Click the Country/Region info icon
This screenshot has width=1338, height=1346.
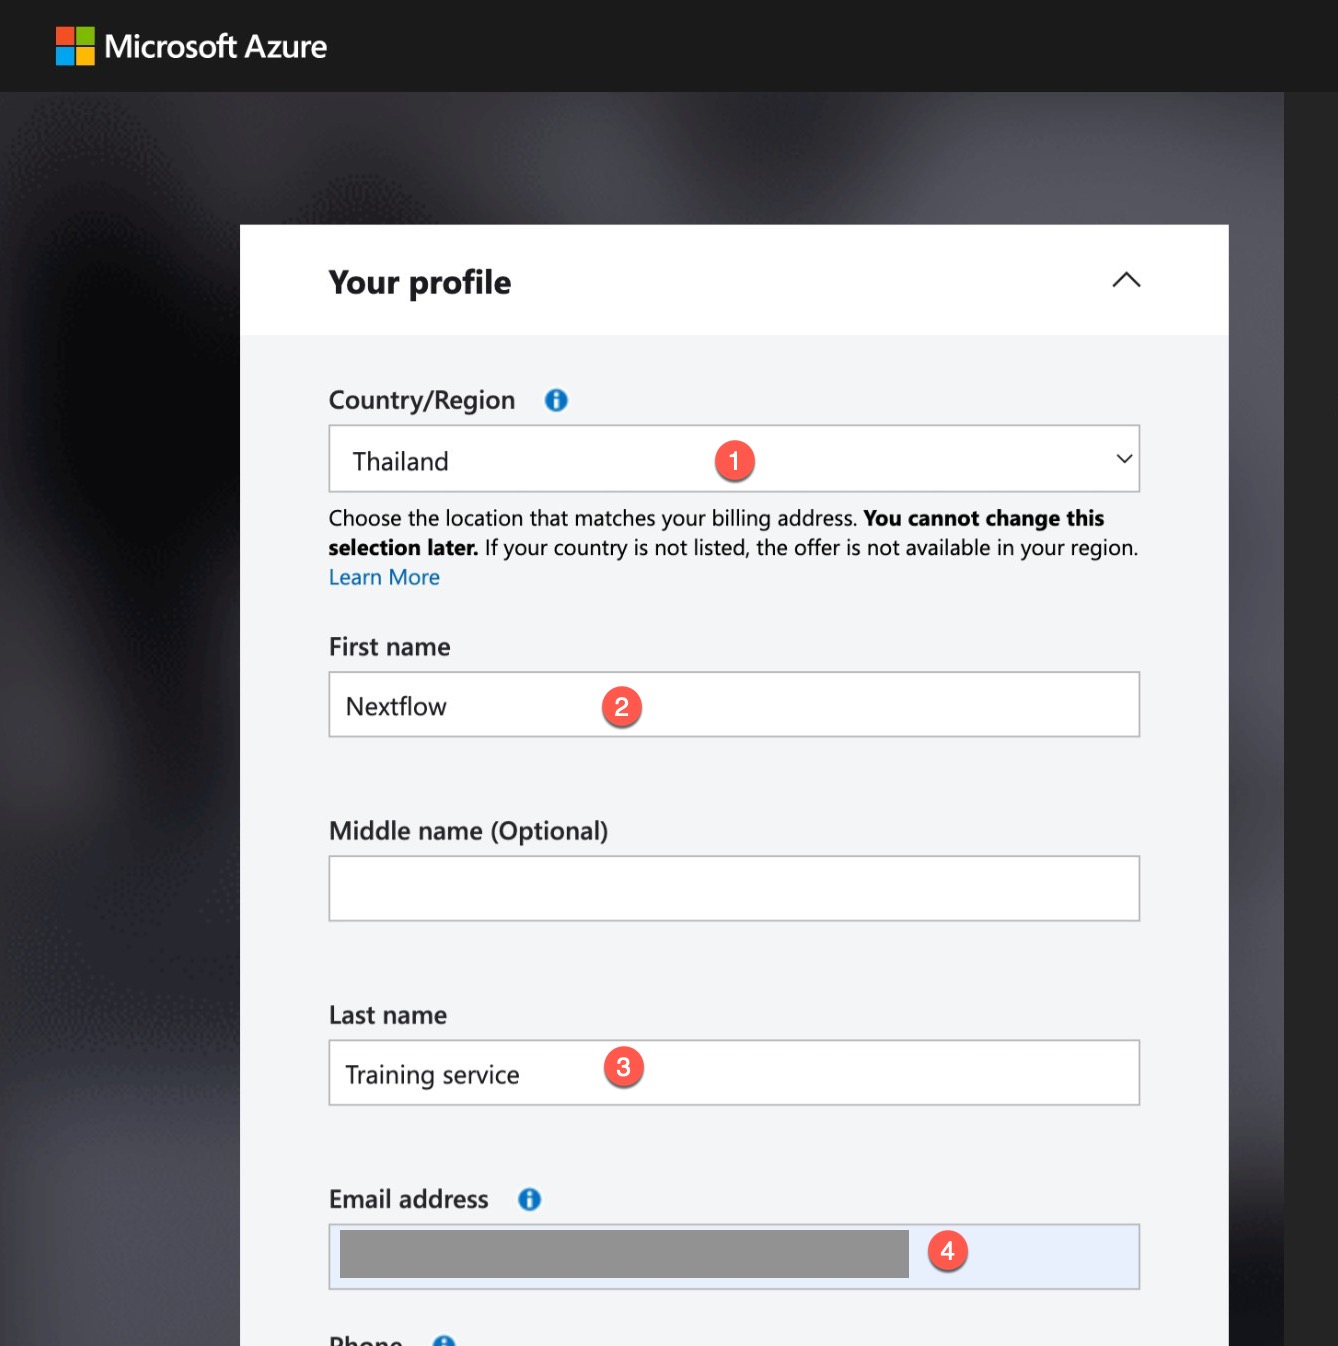[x=556, y=400]
